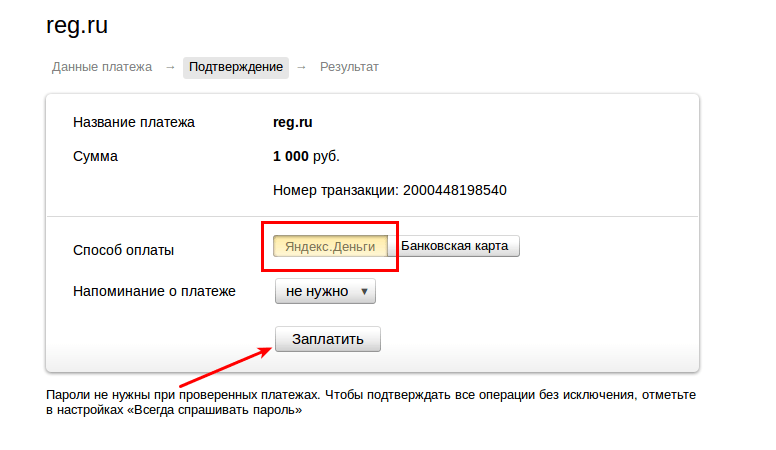
Task: Open the Напоминание о платеже dropdown
Action: (325, 291)
